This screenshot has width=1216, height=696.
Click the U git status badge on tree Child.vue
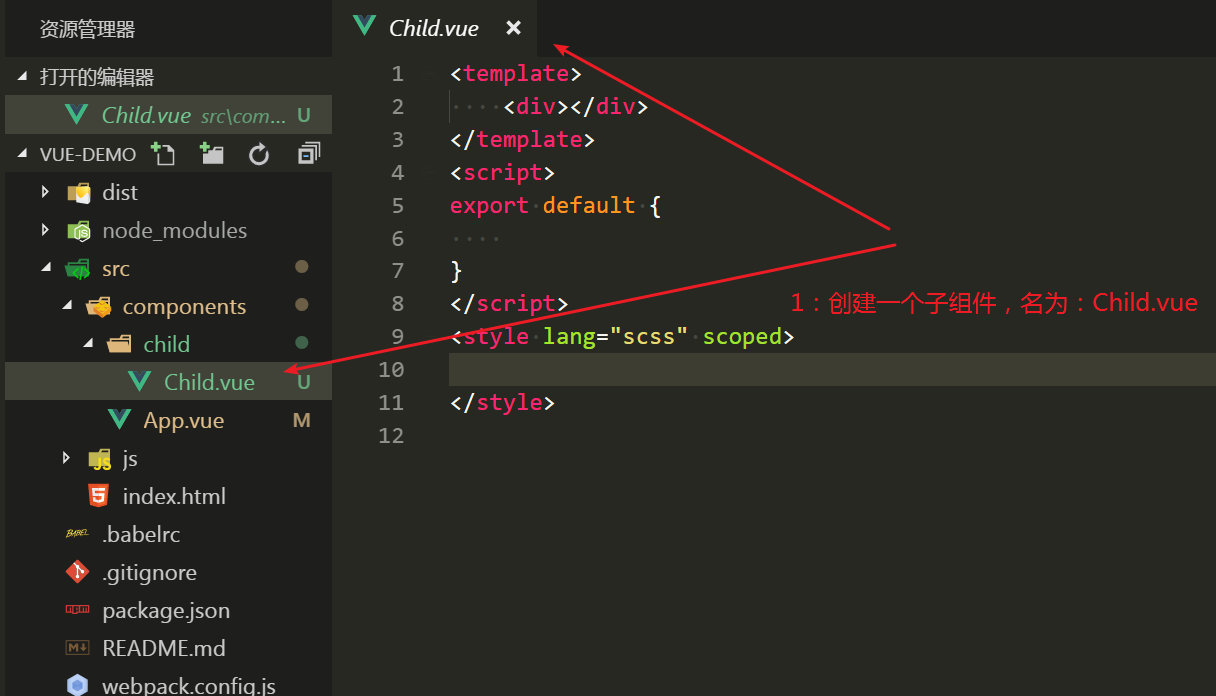tap(303, 382)
